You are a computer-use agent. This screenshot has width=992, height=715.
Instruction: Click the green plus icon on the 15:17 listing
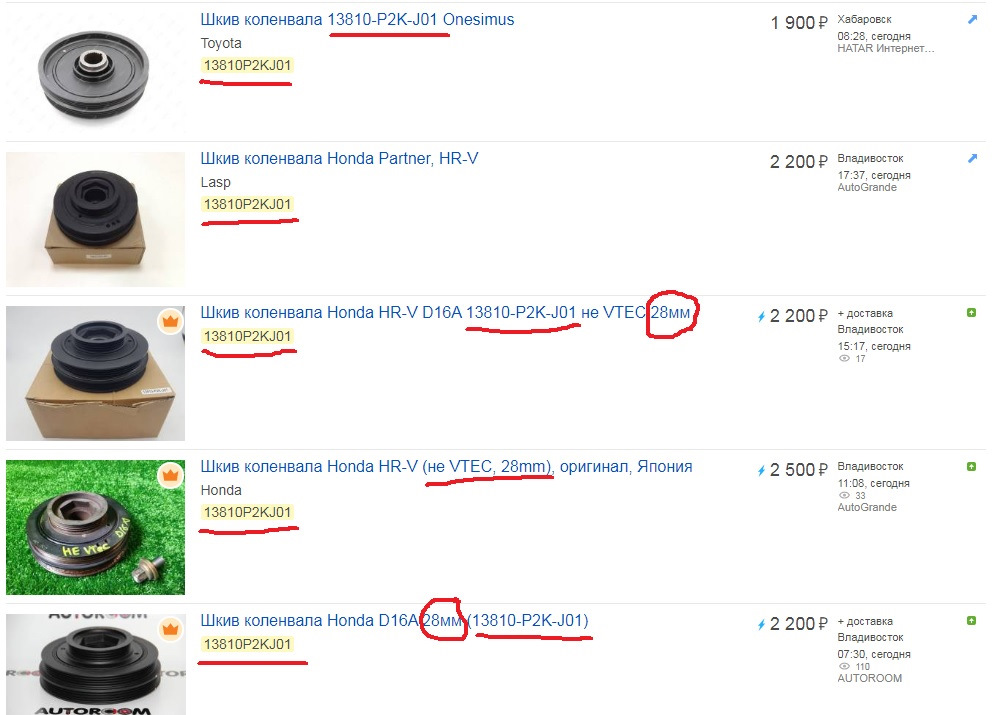(x=971, y=313)
